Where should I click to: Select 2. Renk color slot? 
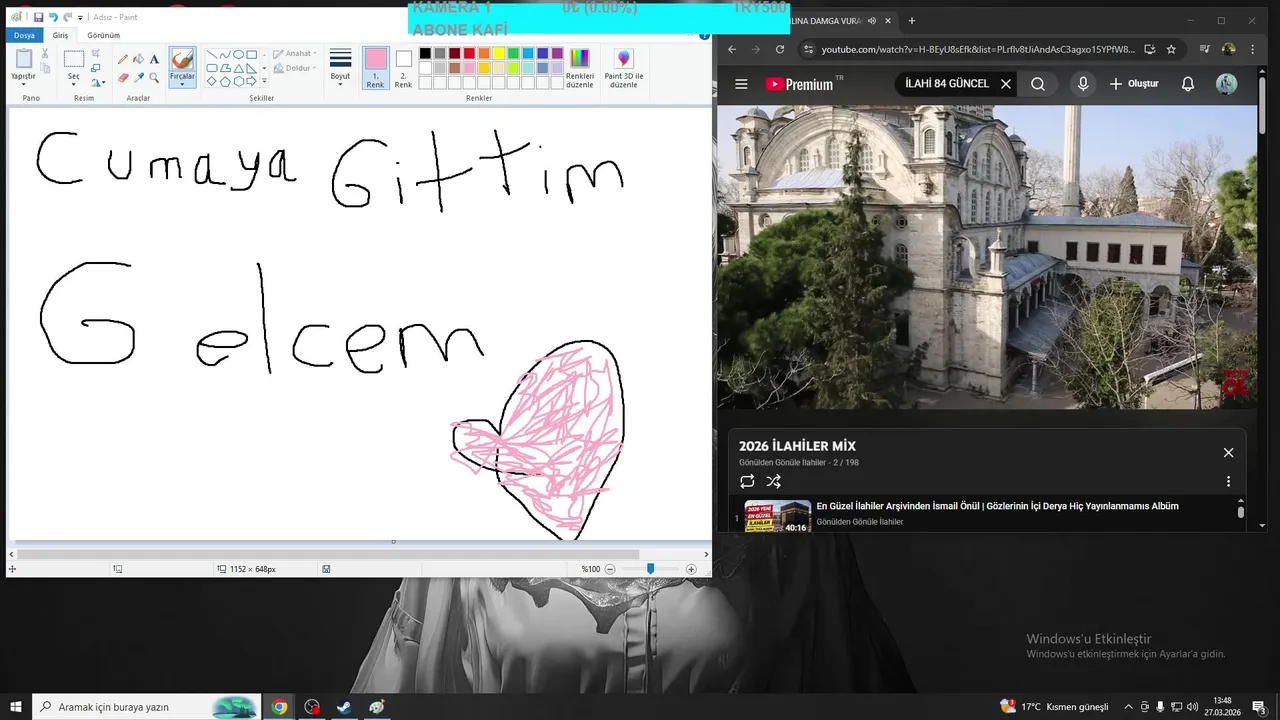[x=403, y=68]
